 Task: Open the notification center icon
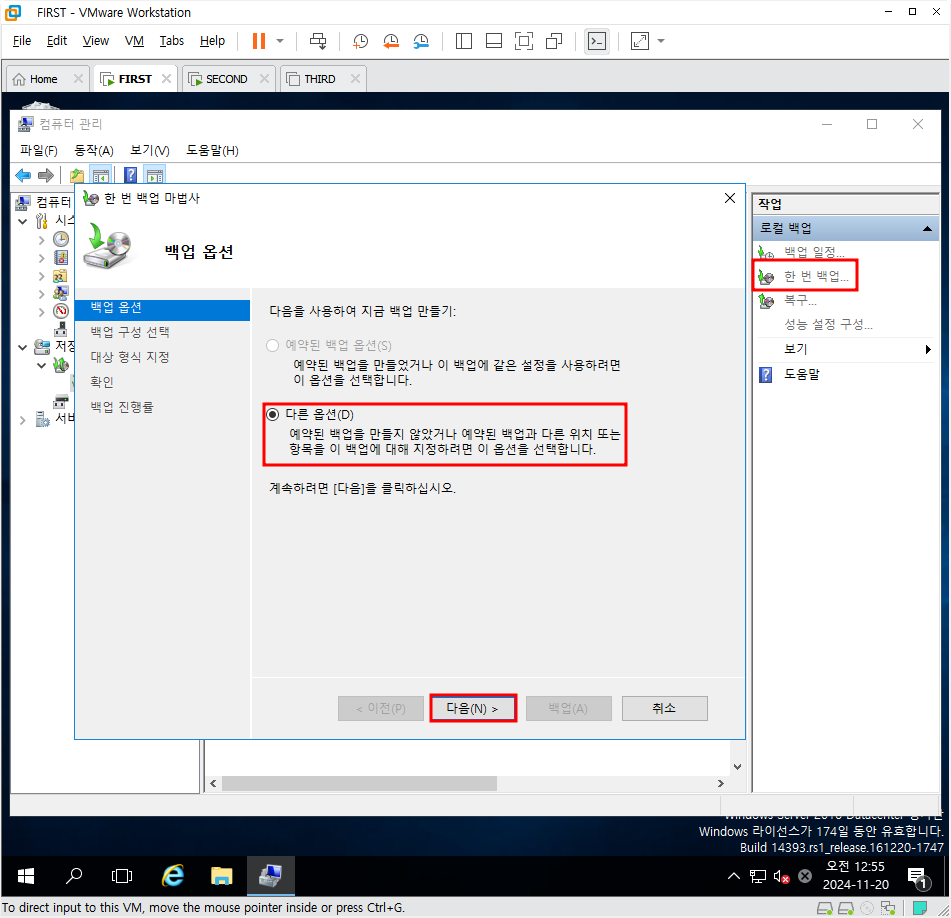917,877
